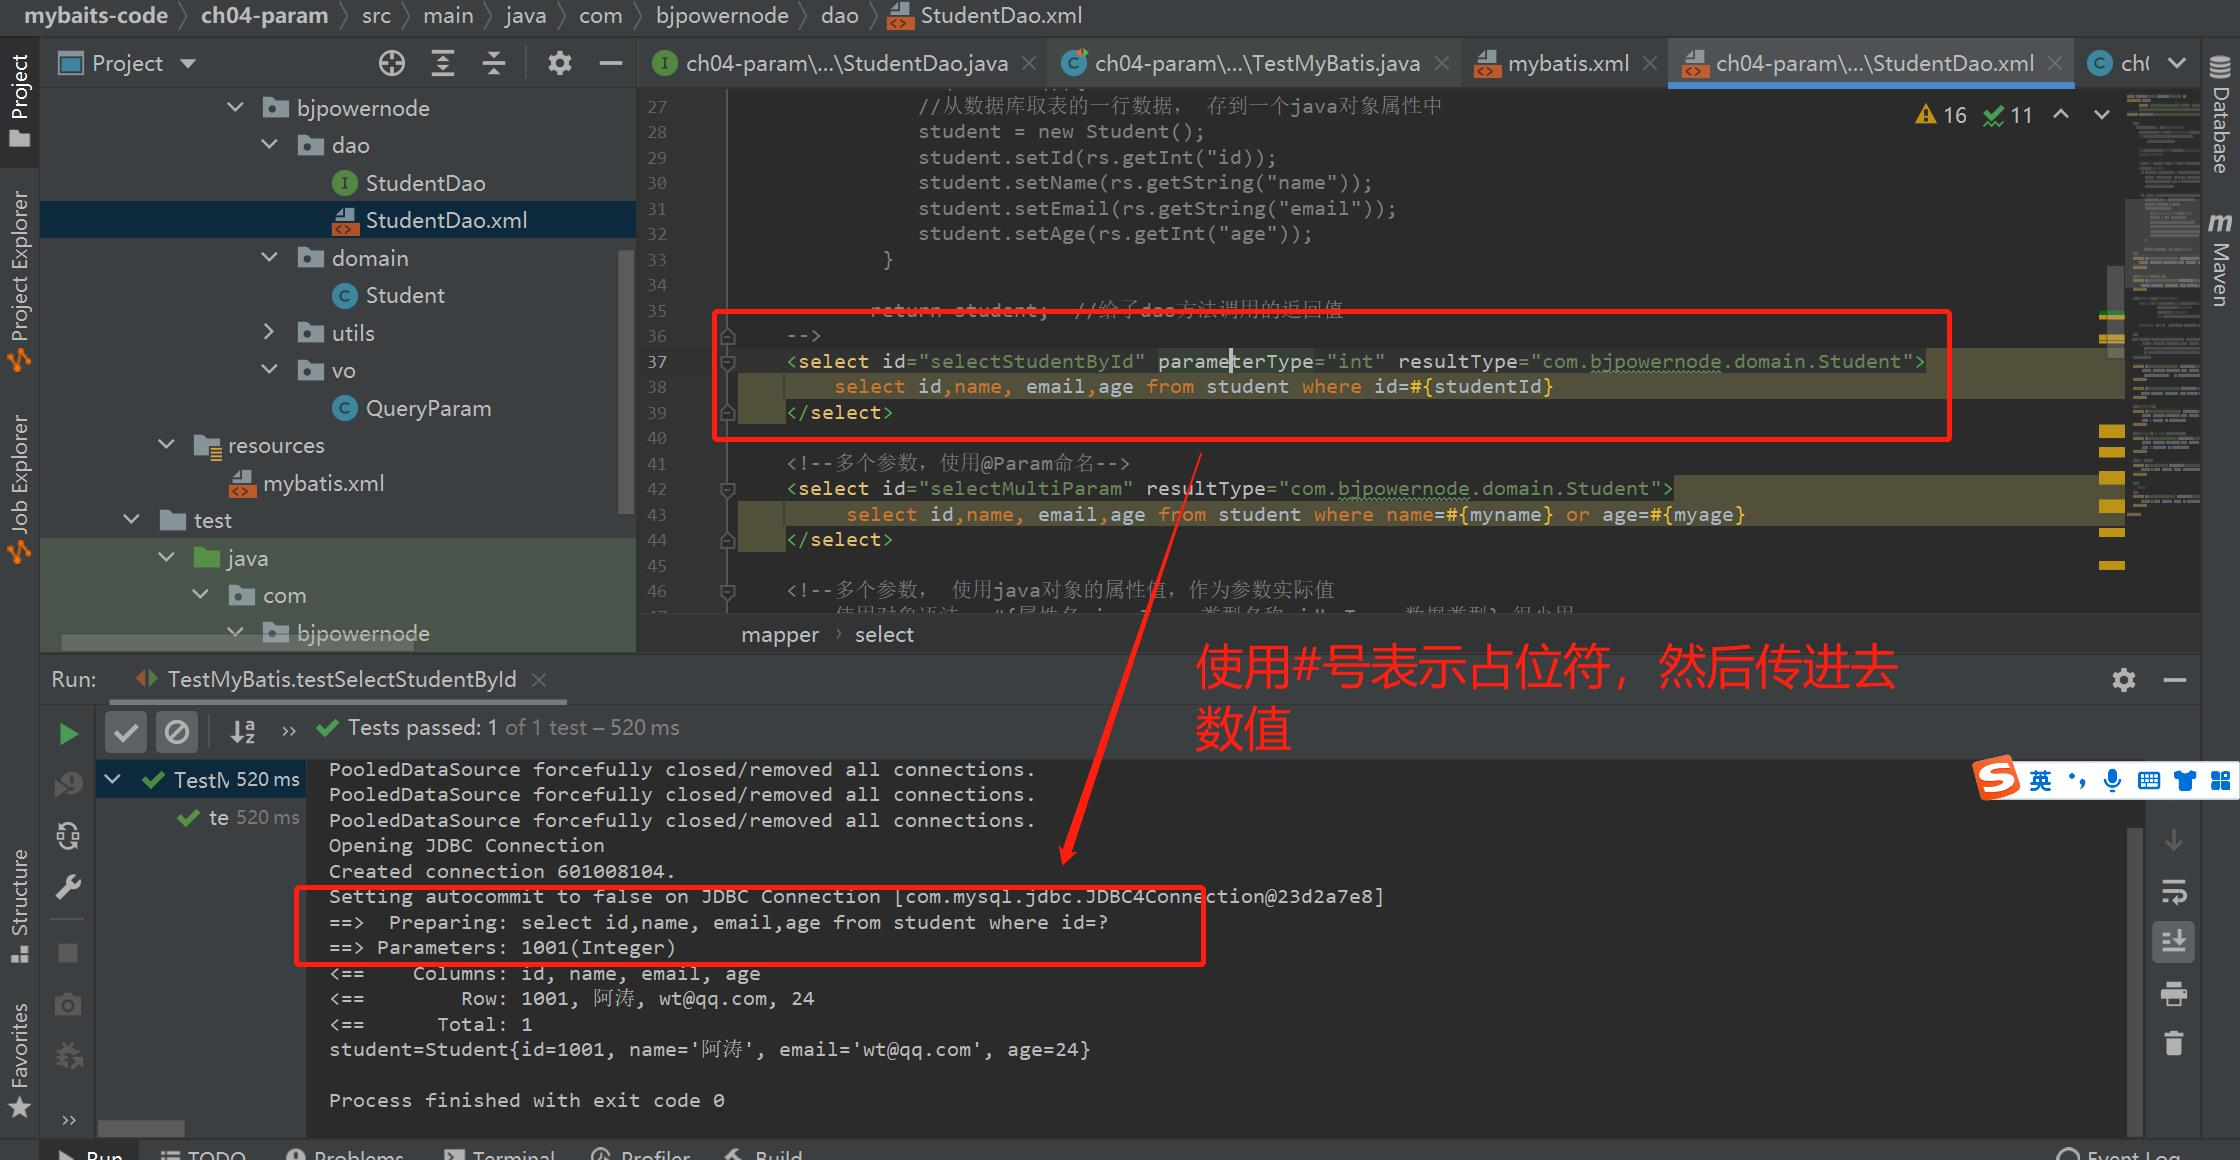The height and width of the screenshot is (1160, 2240).
Task: Click the Print icon in Run console
Action: [2173, 994]
